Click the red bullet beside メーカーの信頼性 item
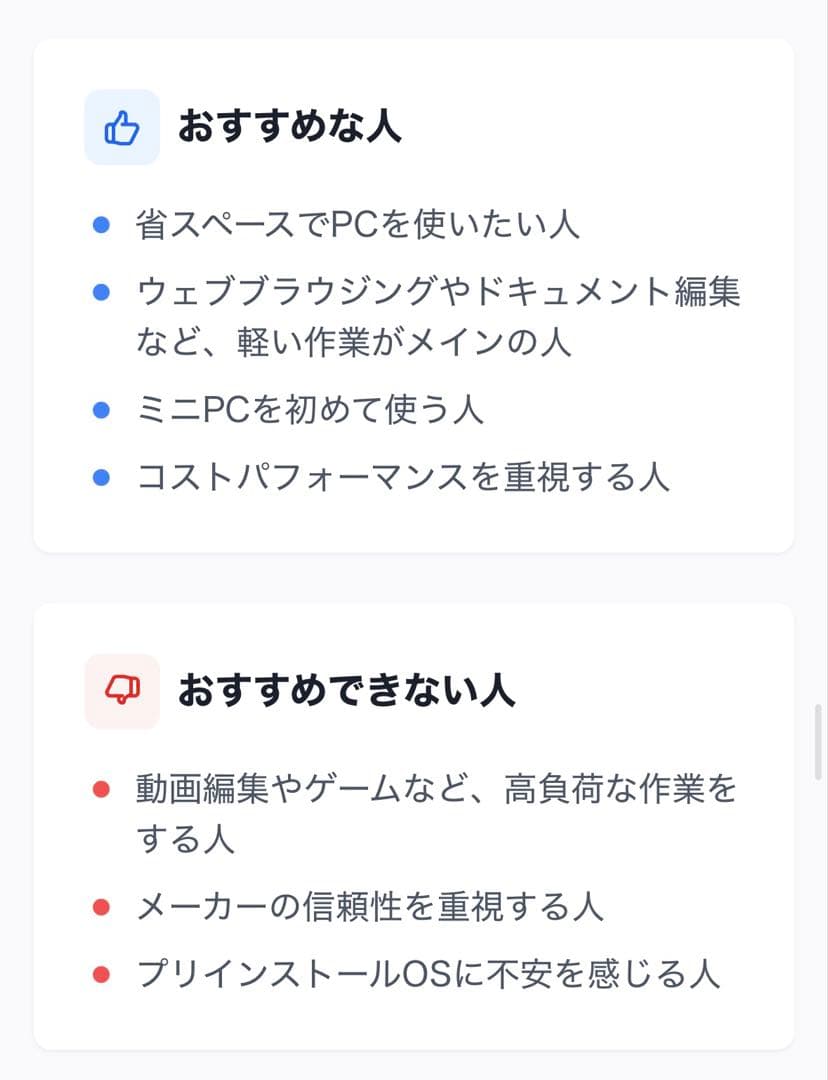This screenshot has width=828, height=1080. pyautogui.click(x=100, y=907)
